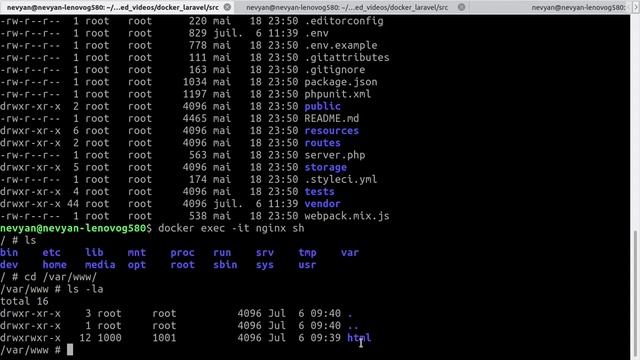The height and width of the screenshot is (360, 640).
Task: Click the package.json filename
Action: [340, 82]
